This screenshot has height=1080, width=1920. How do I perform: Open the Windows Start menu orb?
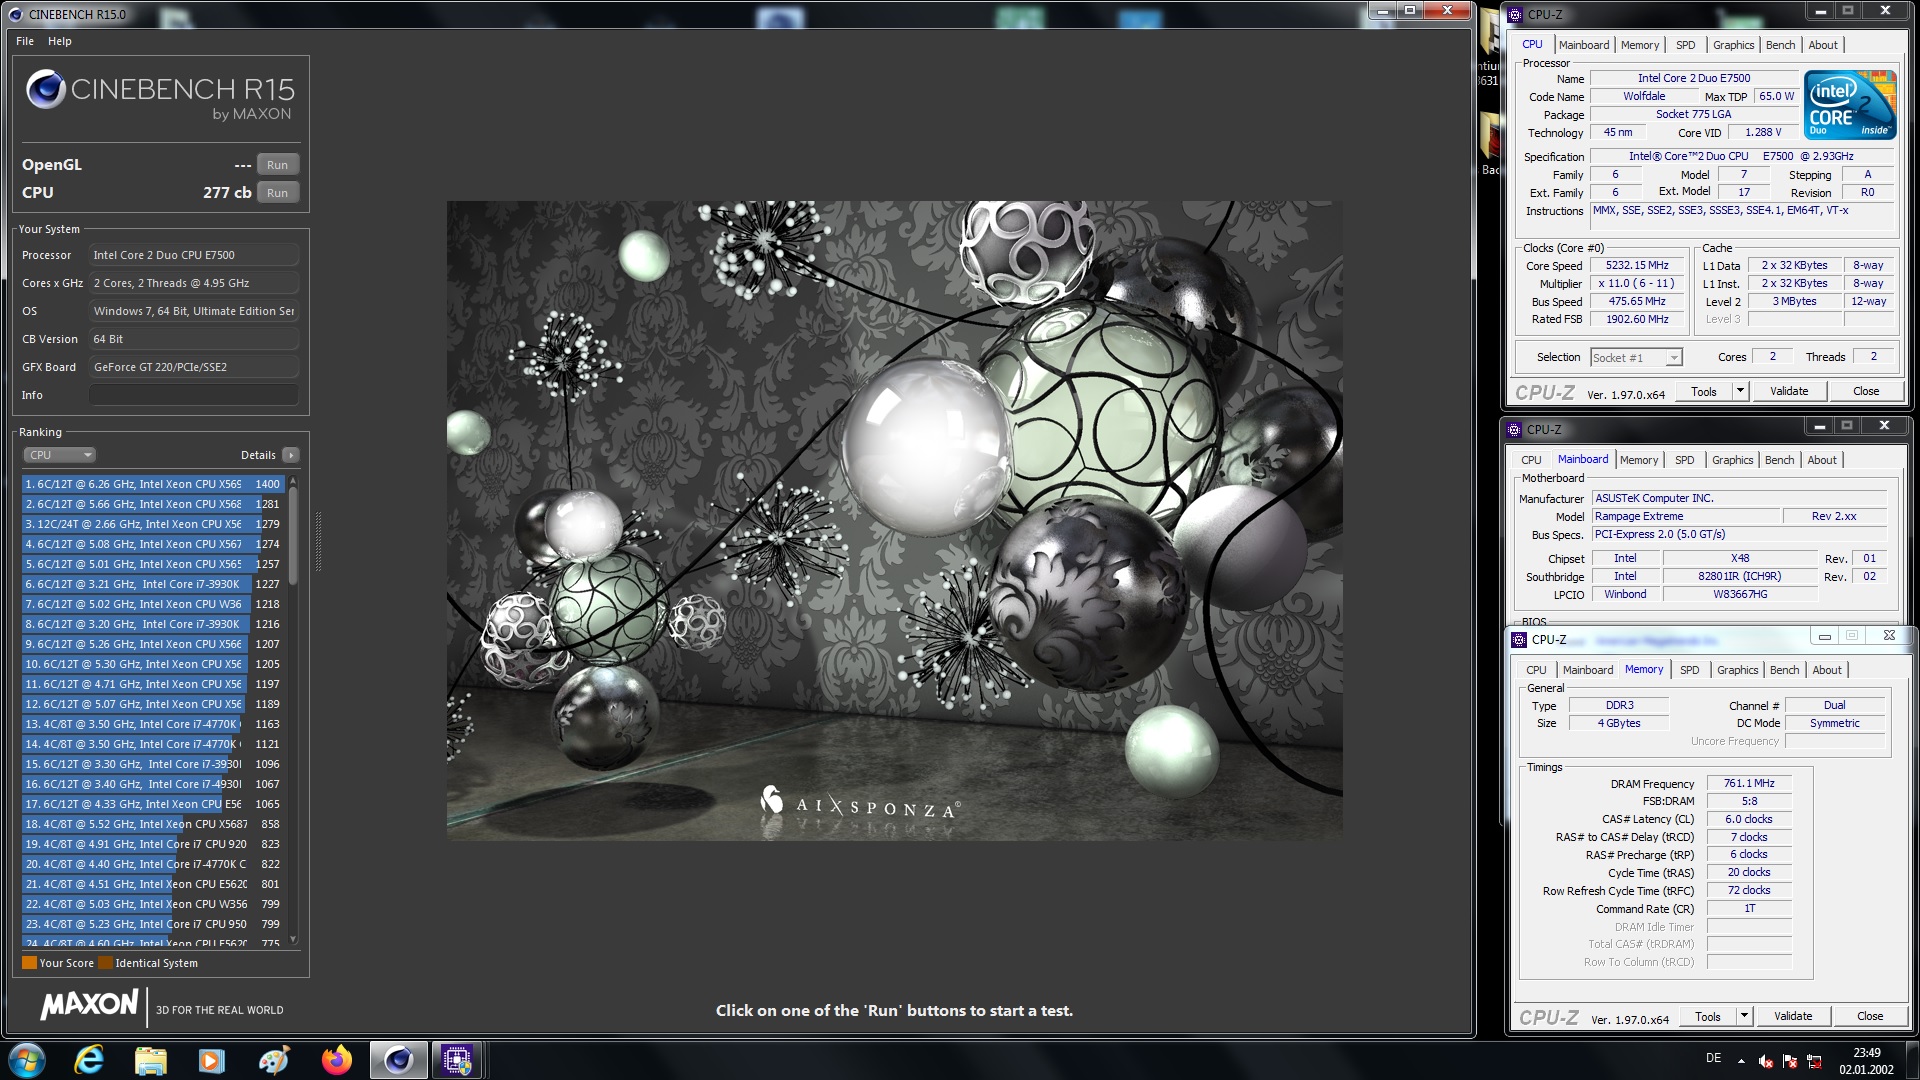click(27, 1060)
